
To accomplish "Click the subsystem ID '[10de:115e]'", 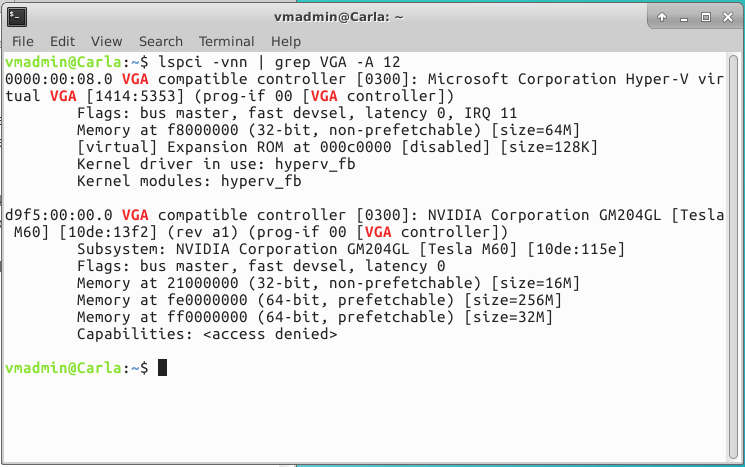I will [x=576, y=249].
